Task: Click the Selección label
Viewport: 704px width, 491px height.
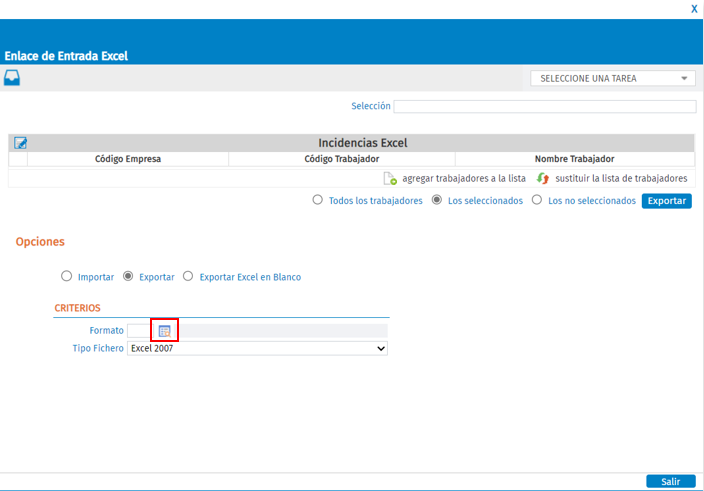Action: coord(371,106)
